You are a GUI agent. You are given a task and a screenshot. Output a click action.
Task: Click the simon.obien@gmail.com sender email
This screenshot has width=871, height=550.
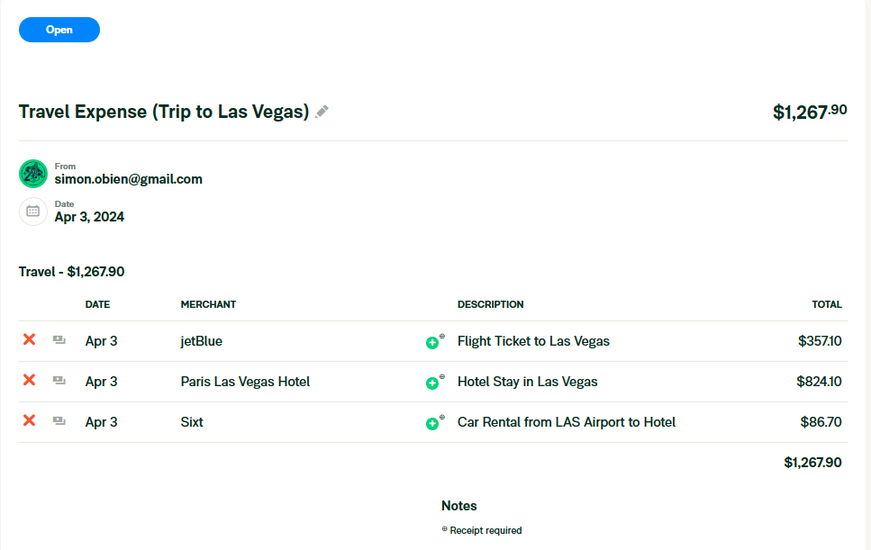pyautogui.click(x=128, y=180)
